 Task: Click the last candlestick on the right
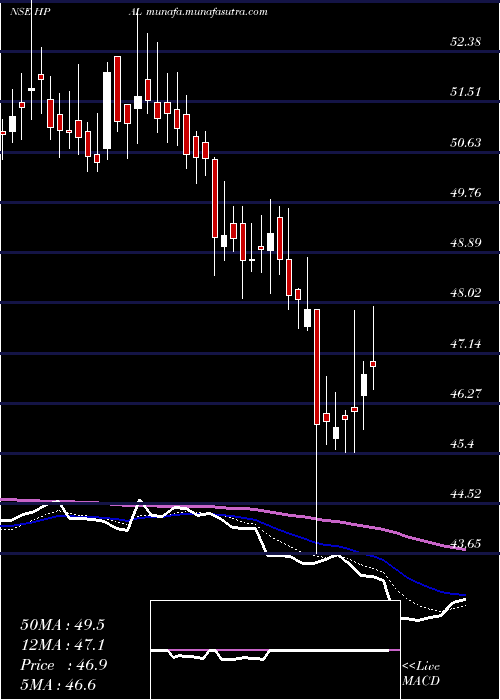click(373, 364)
